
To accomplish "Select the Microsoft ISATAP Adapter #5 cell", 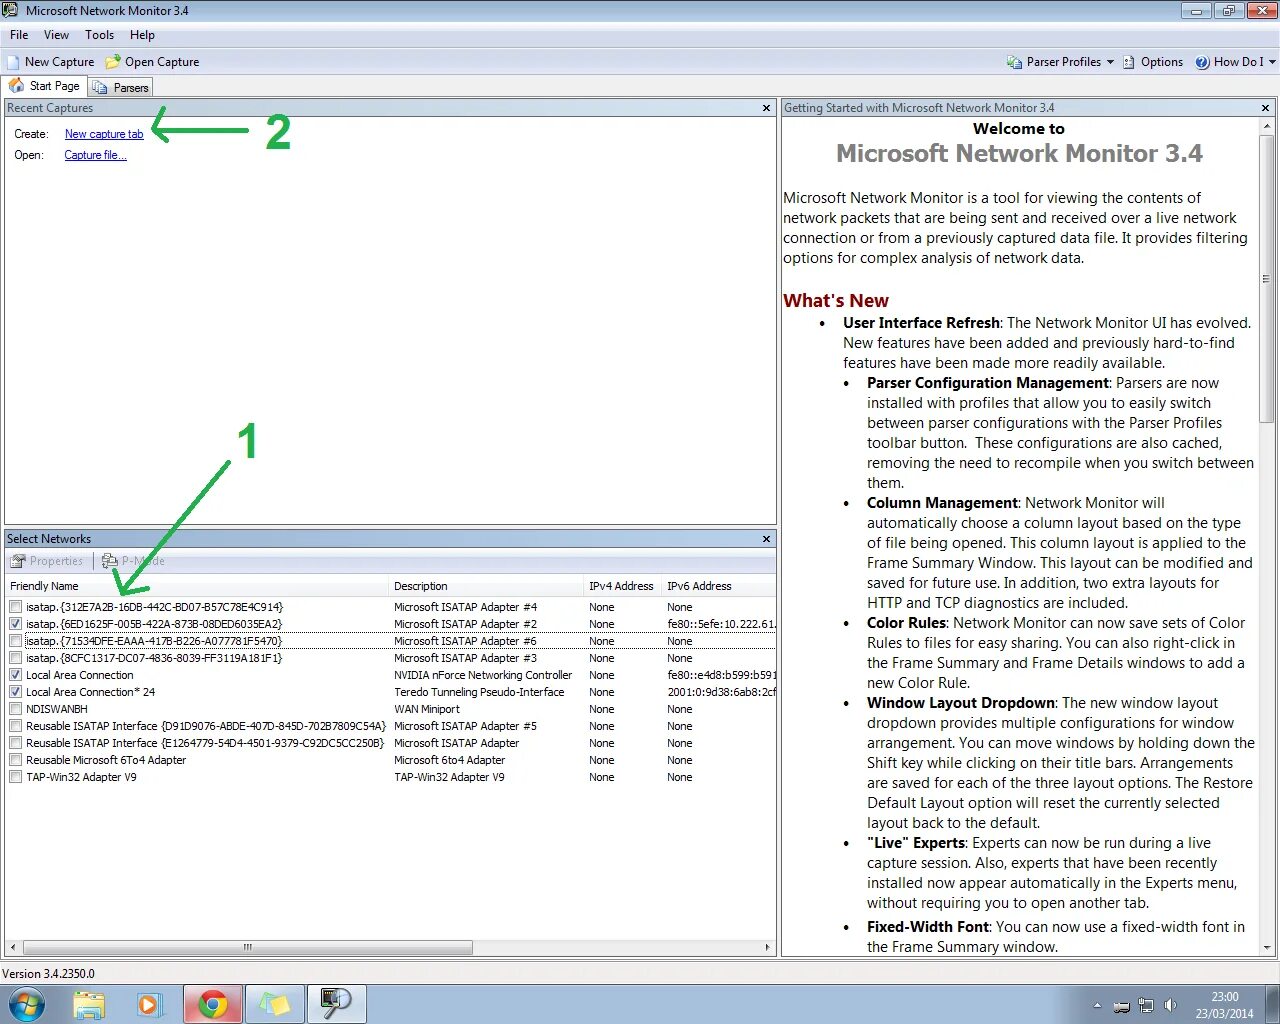I will 465,726.
